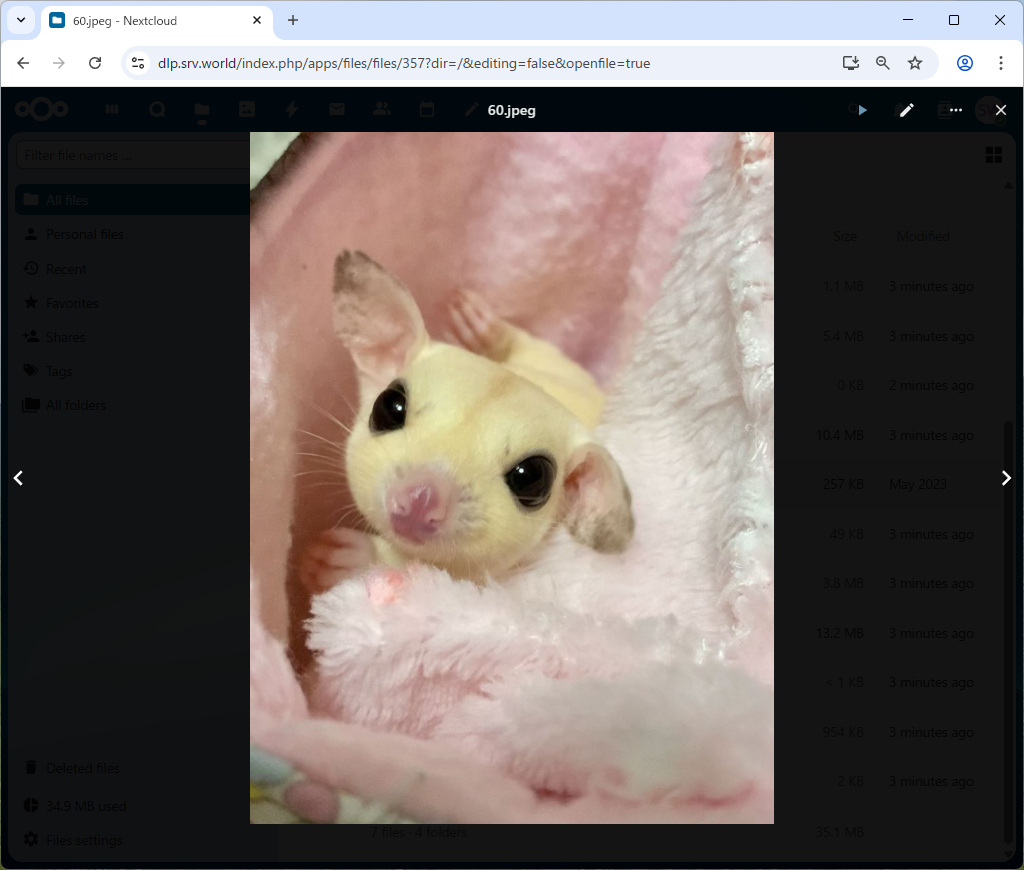Image resolution: width=1024 pixels, height=870 pixels.
Task: Open the Chrome profile button
Action: click(965, 63)
